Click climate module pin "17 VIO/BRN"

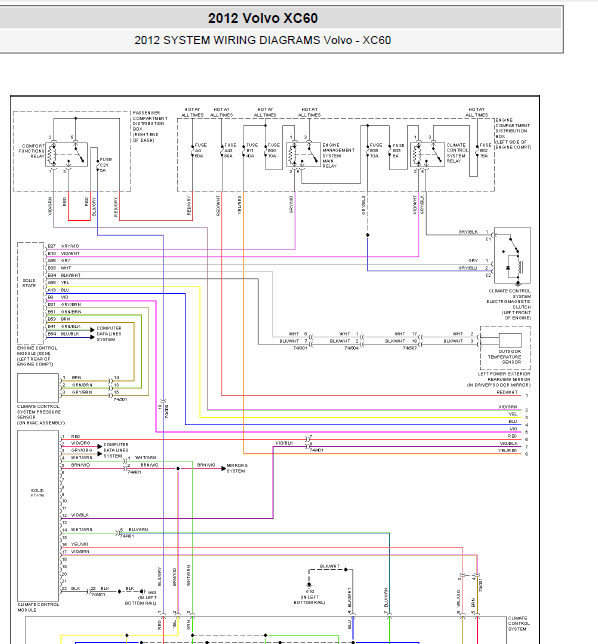point(76,551)
